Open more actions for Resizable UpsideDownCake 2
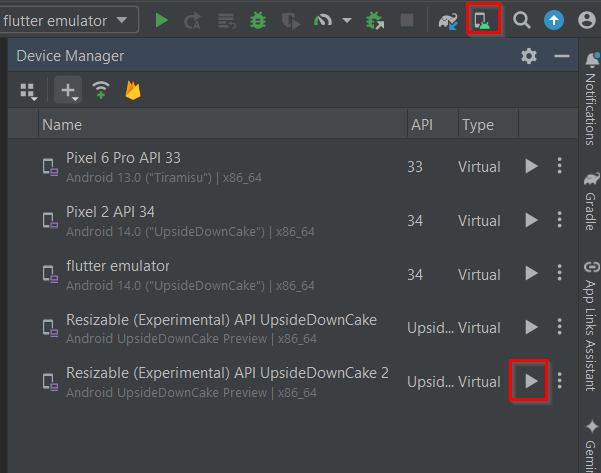Viewport: 601px width, 473px height. tap(560, 380)
